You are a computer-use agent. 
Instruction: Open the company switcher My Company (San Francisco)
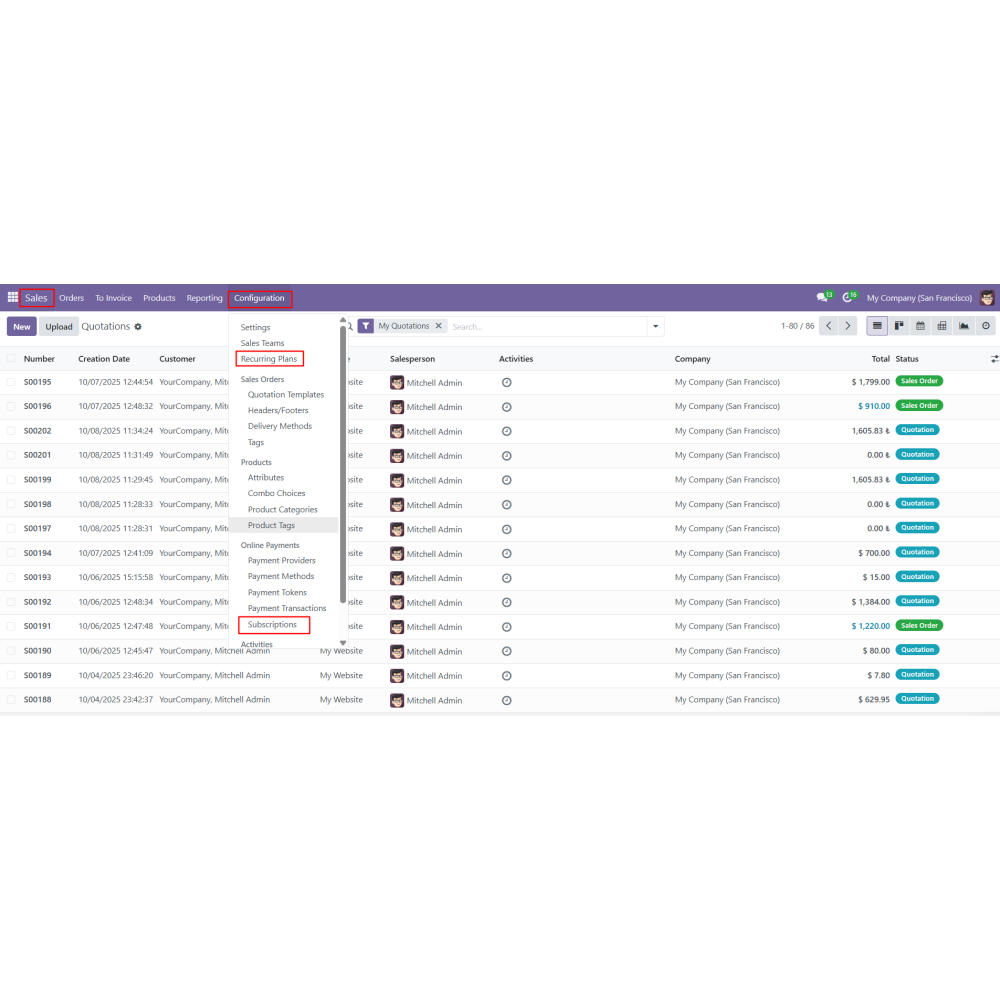(x=919, y=298)
